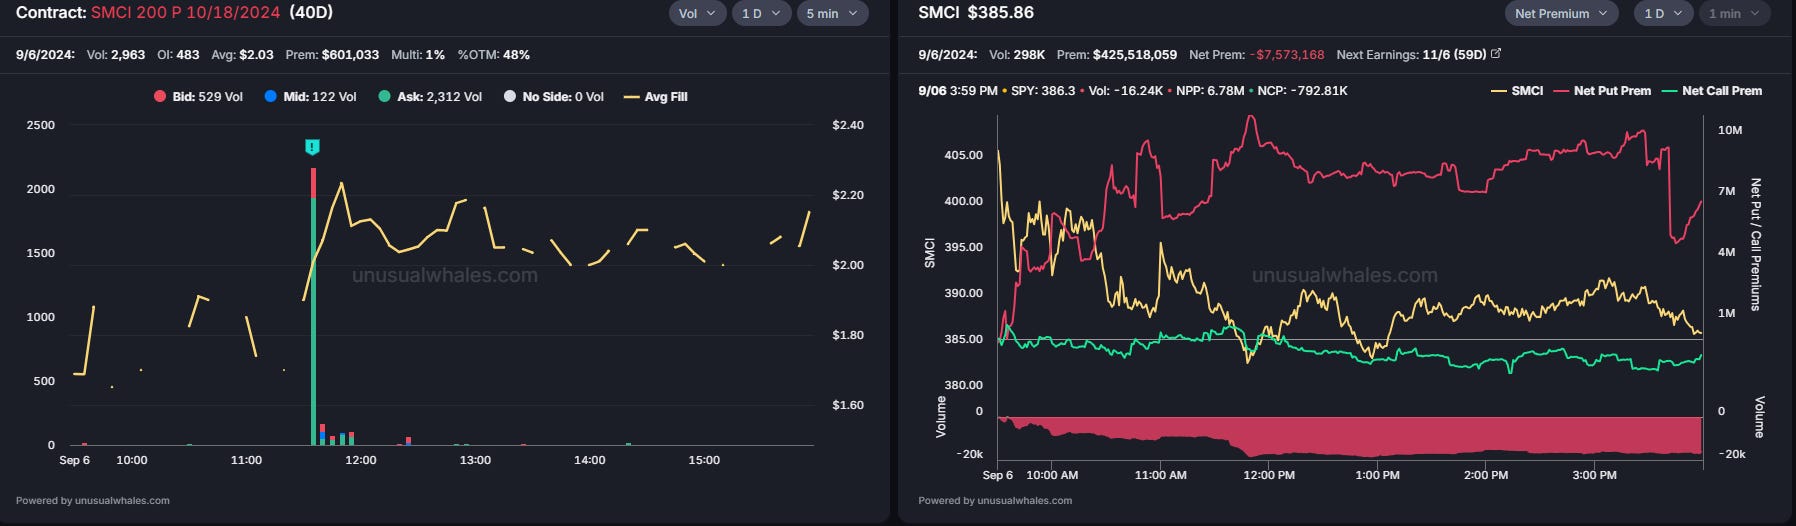Click the 10M premium axis label
The image size is (1796, 526).
[x=1730, y=130]
